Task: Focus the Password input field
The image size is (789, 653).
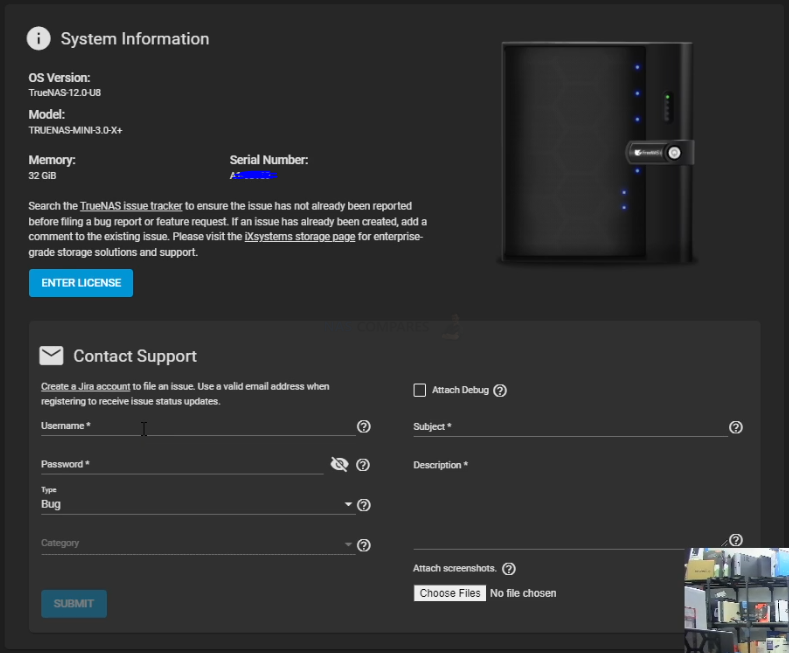Action: [x=182, y=464]
